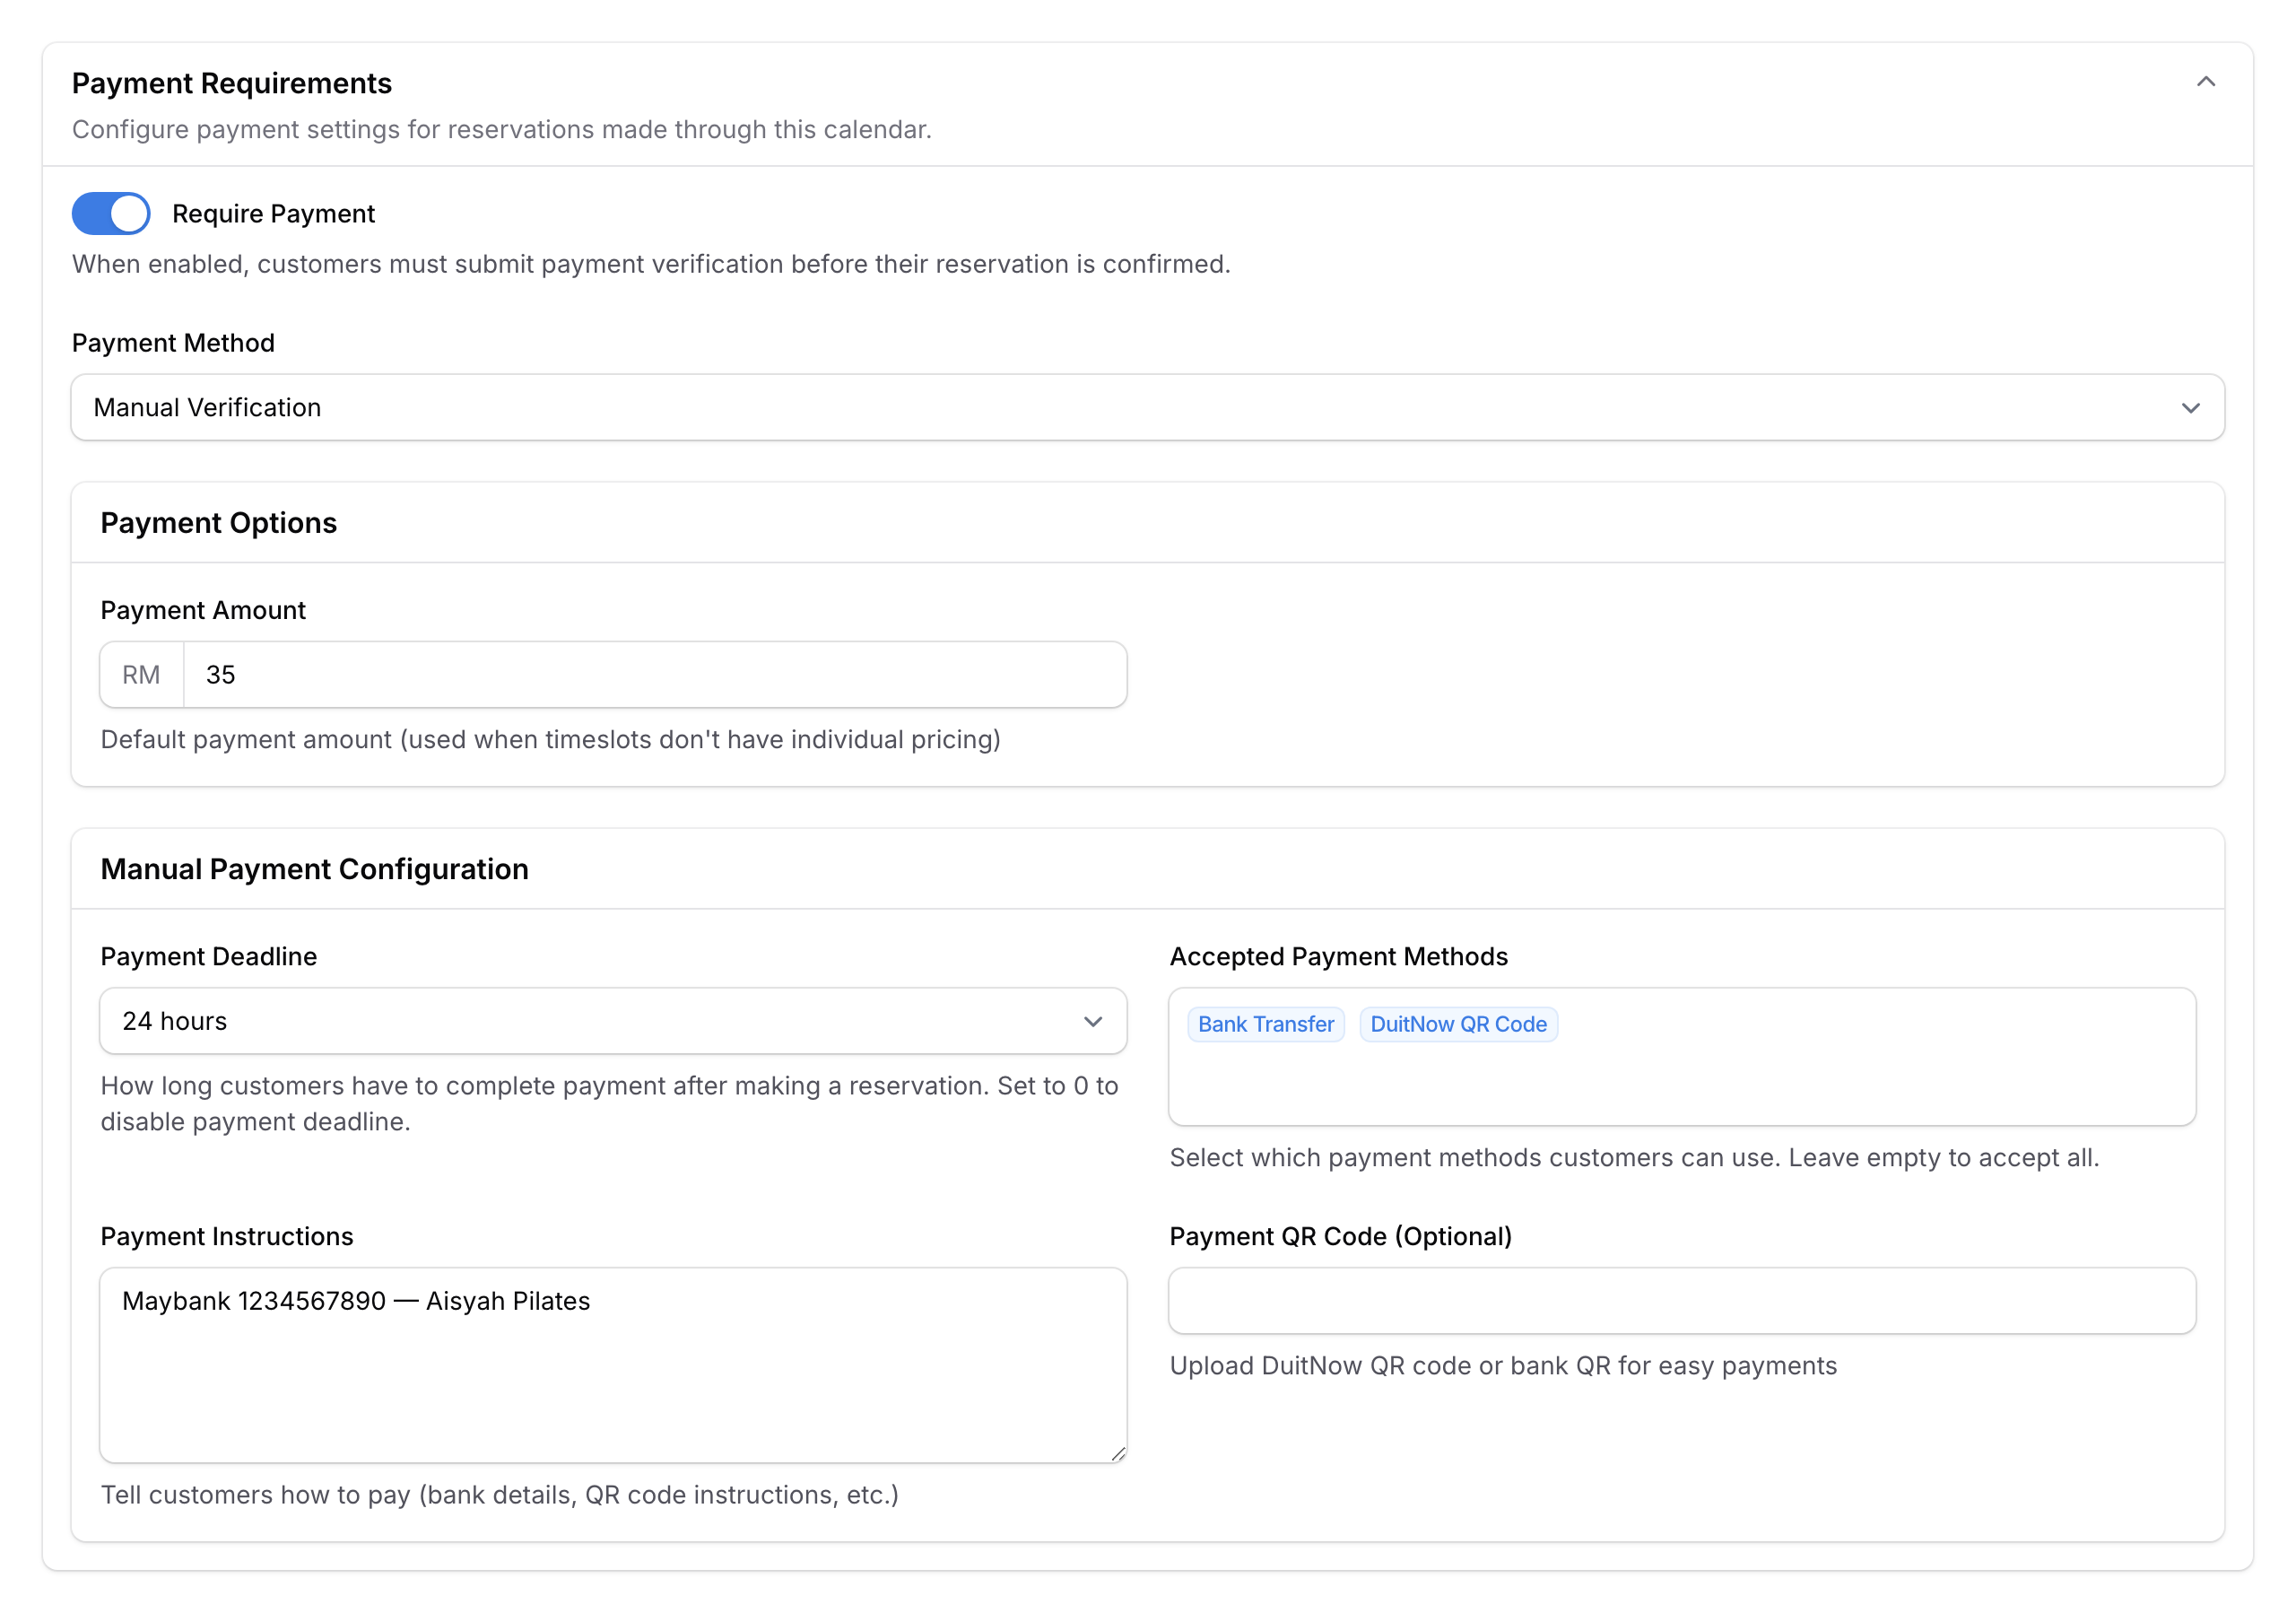Click the Payment Options section header

point(219,522)
